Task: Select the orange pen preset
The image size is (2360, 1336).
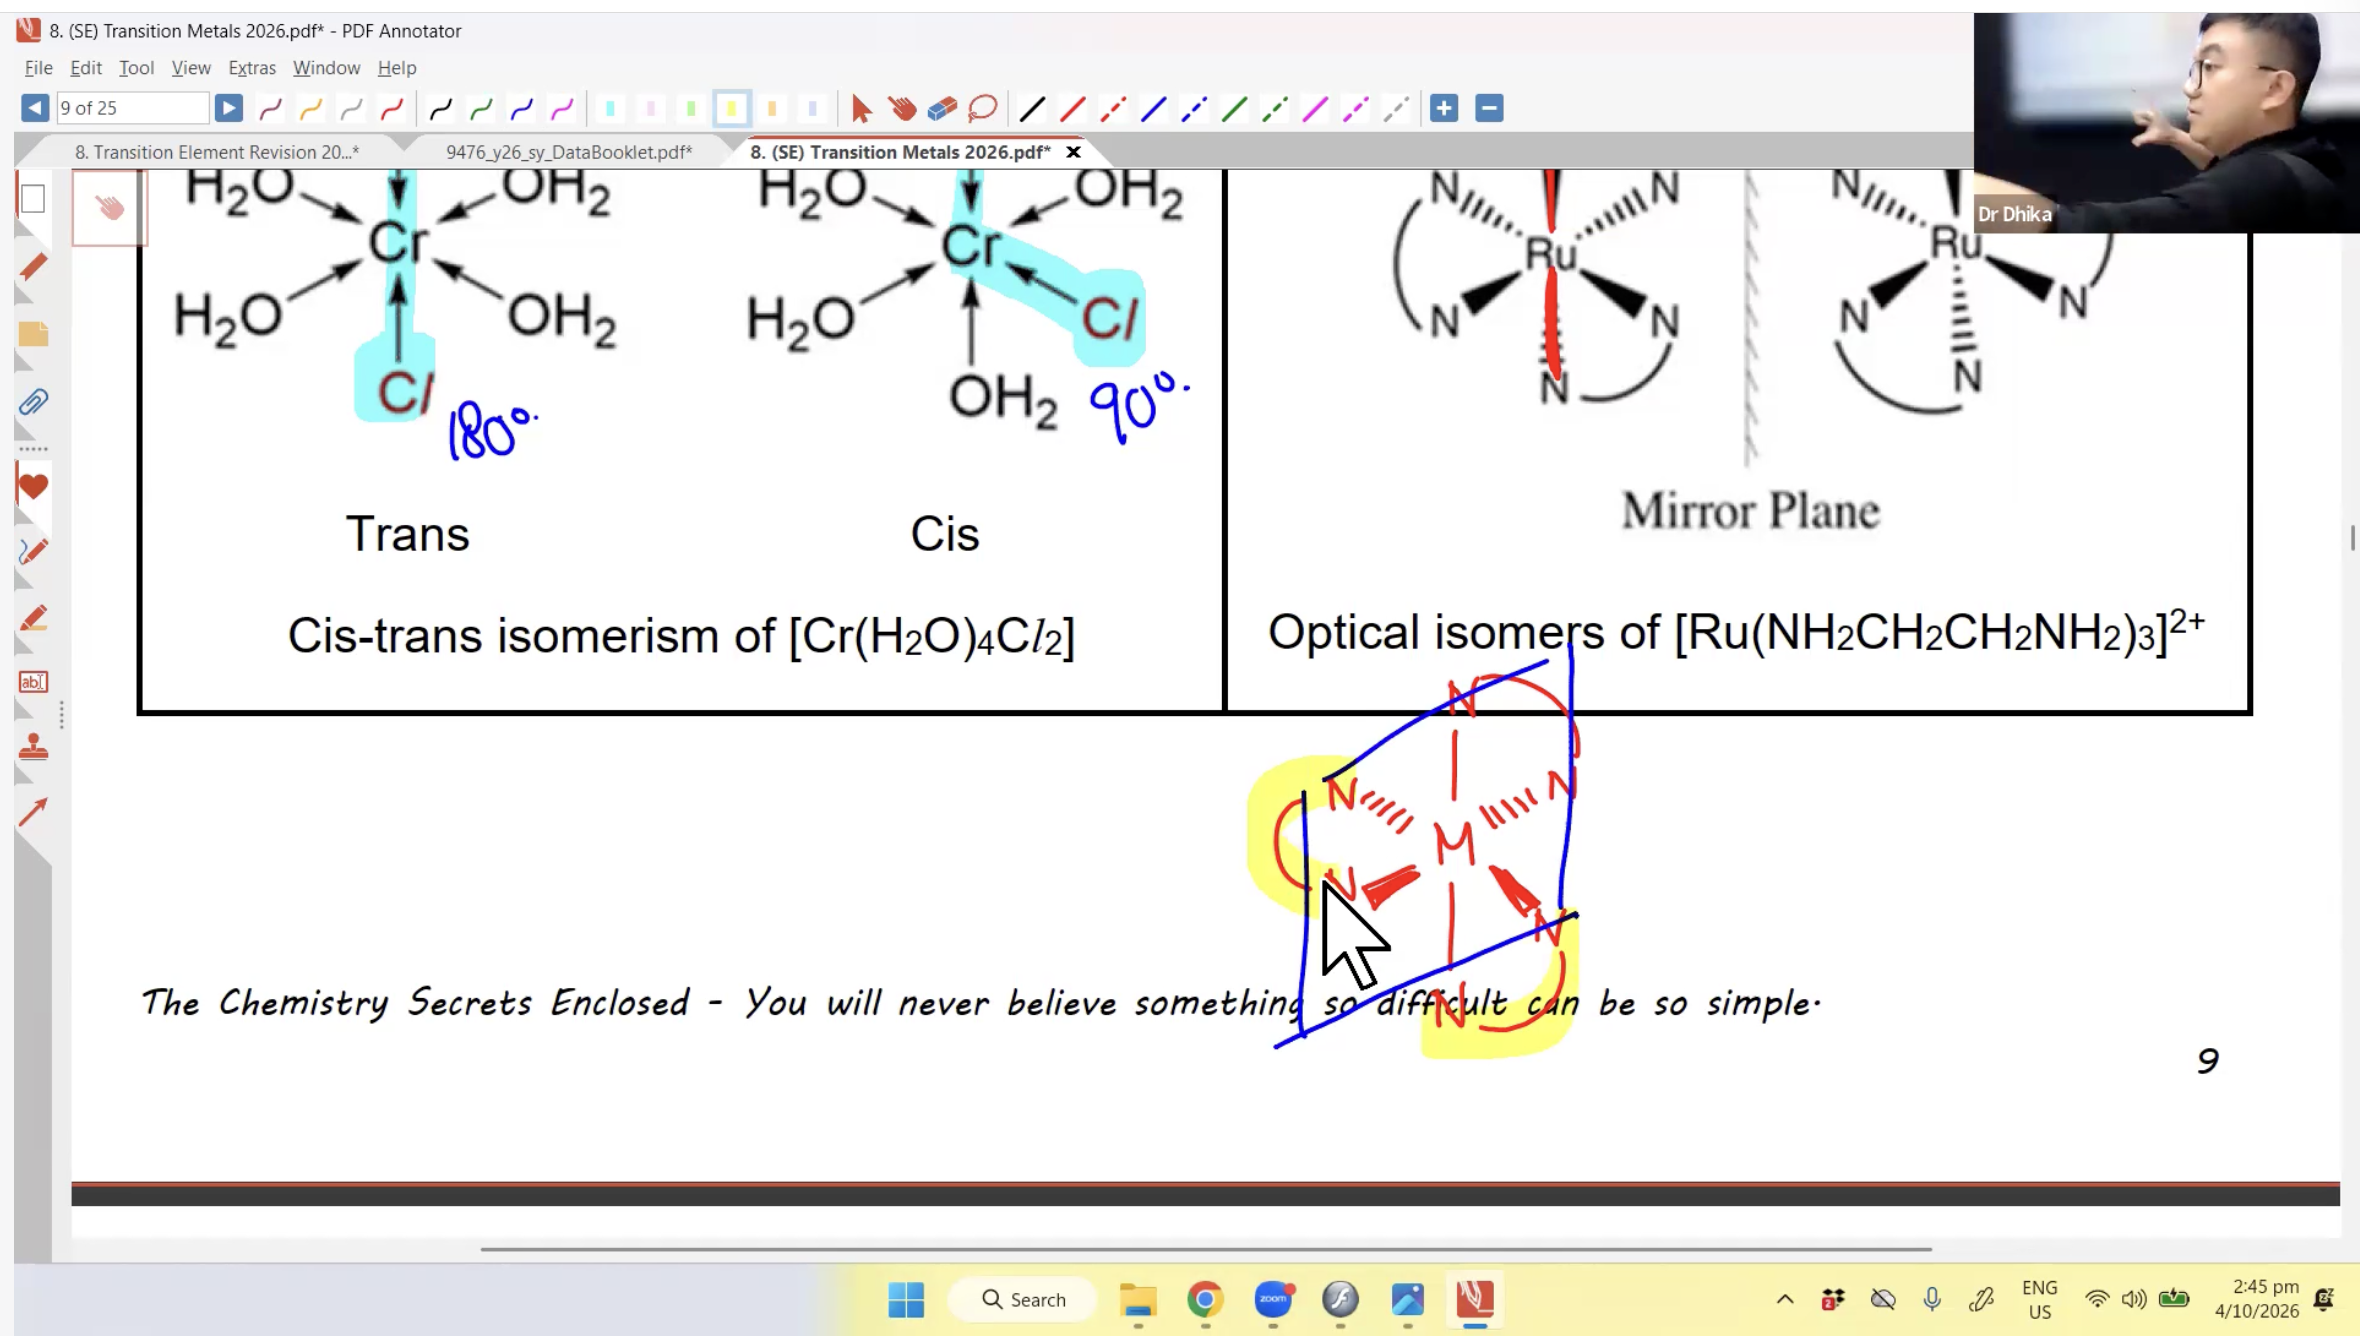Action: [311, 108]
